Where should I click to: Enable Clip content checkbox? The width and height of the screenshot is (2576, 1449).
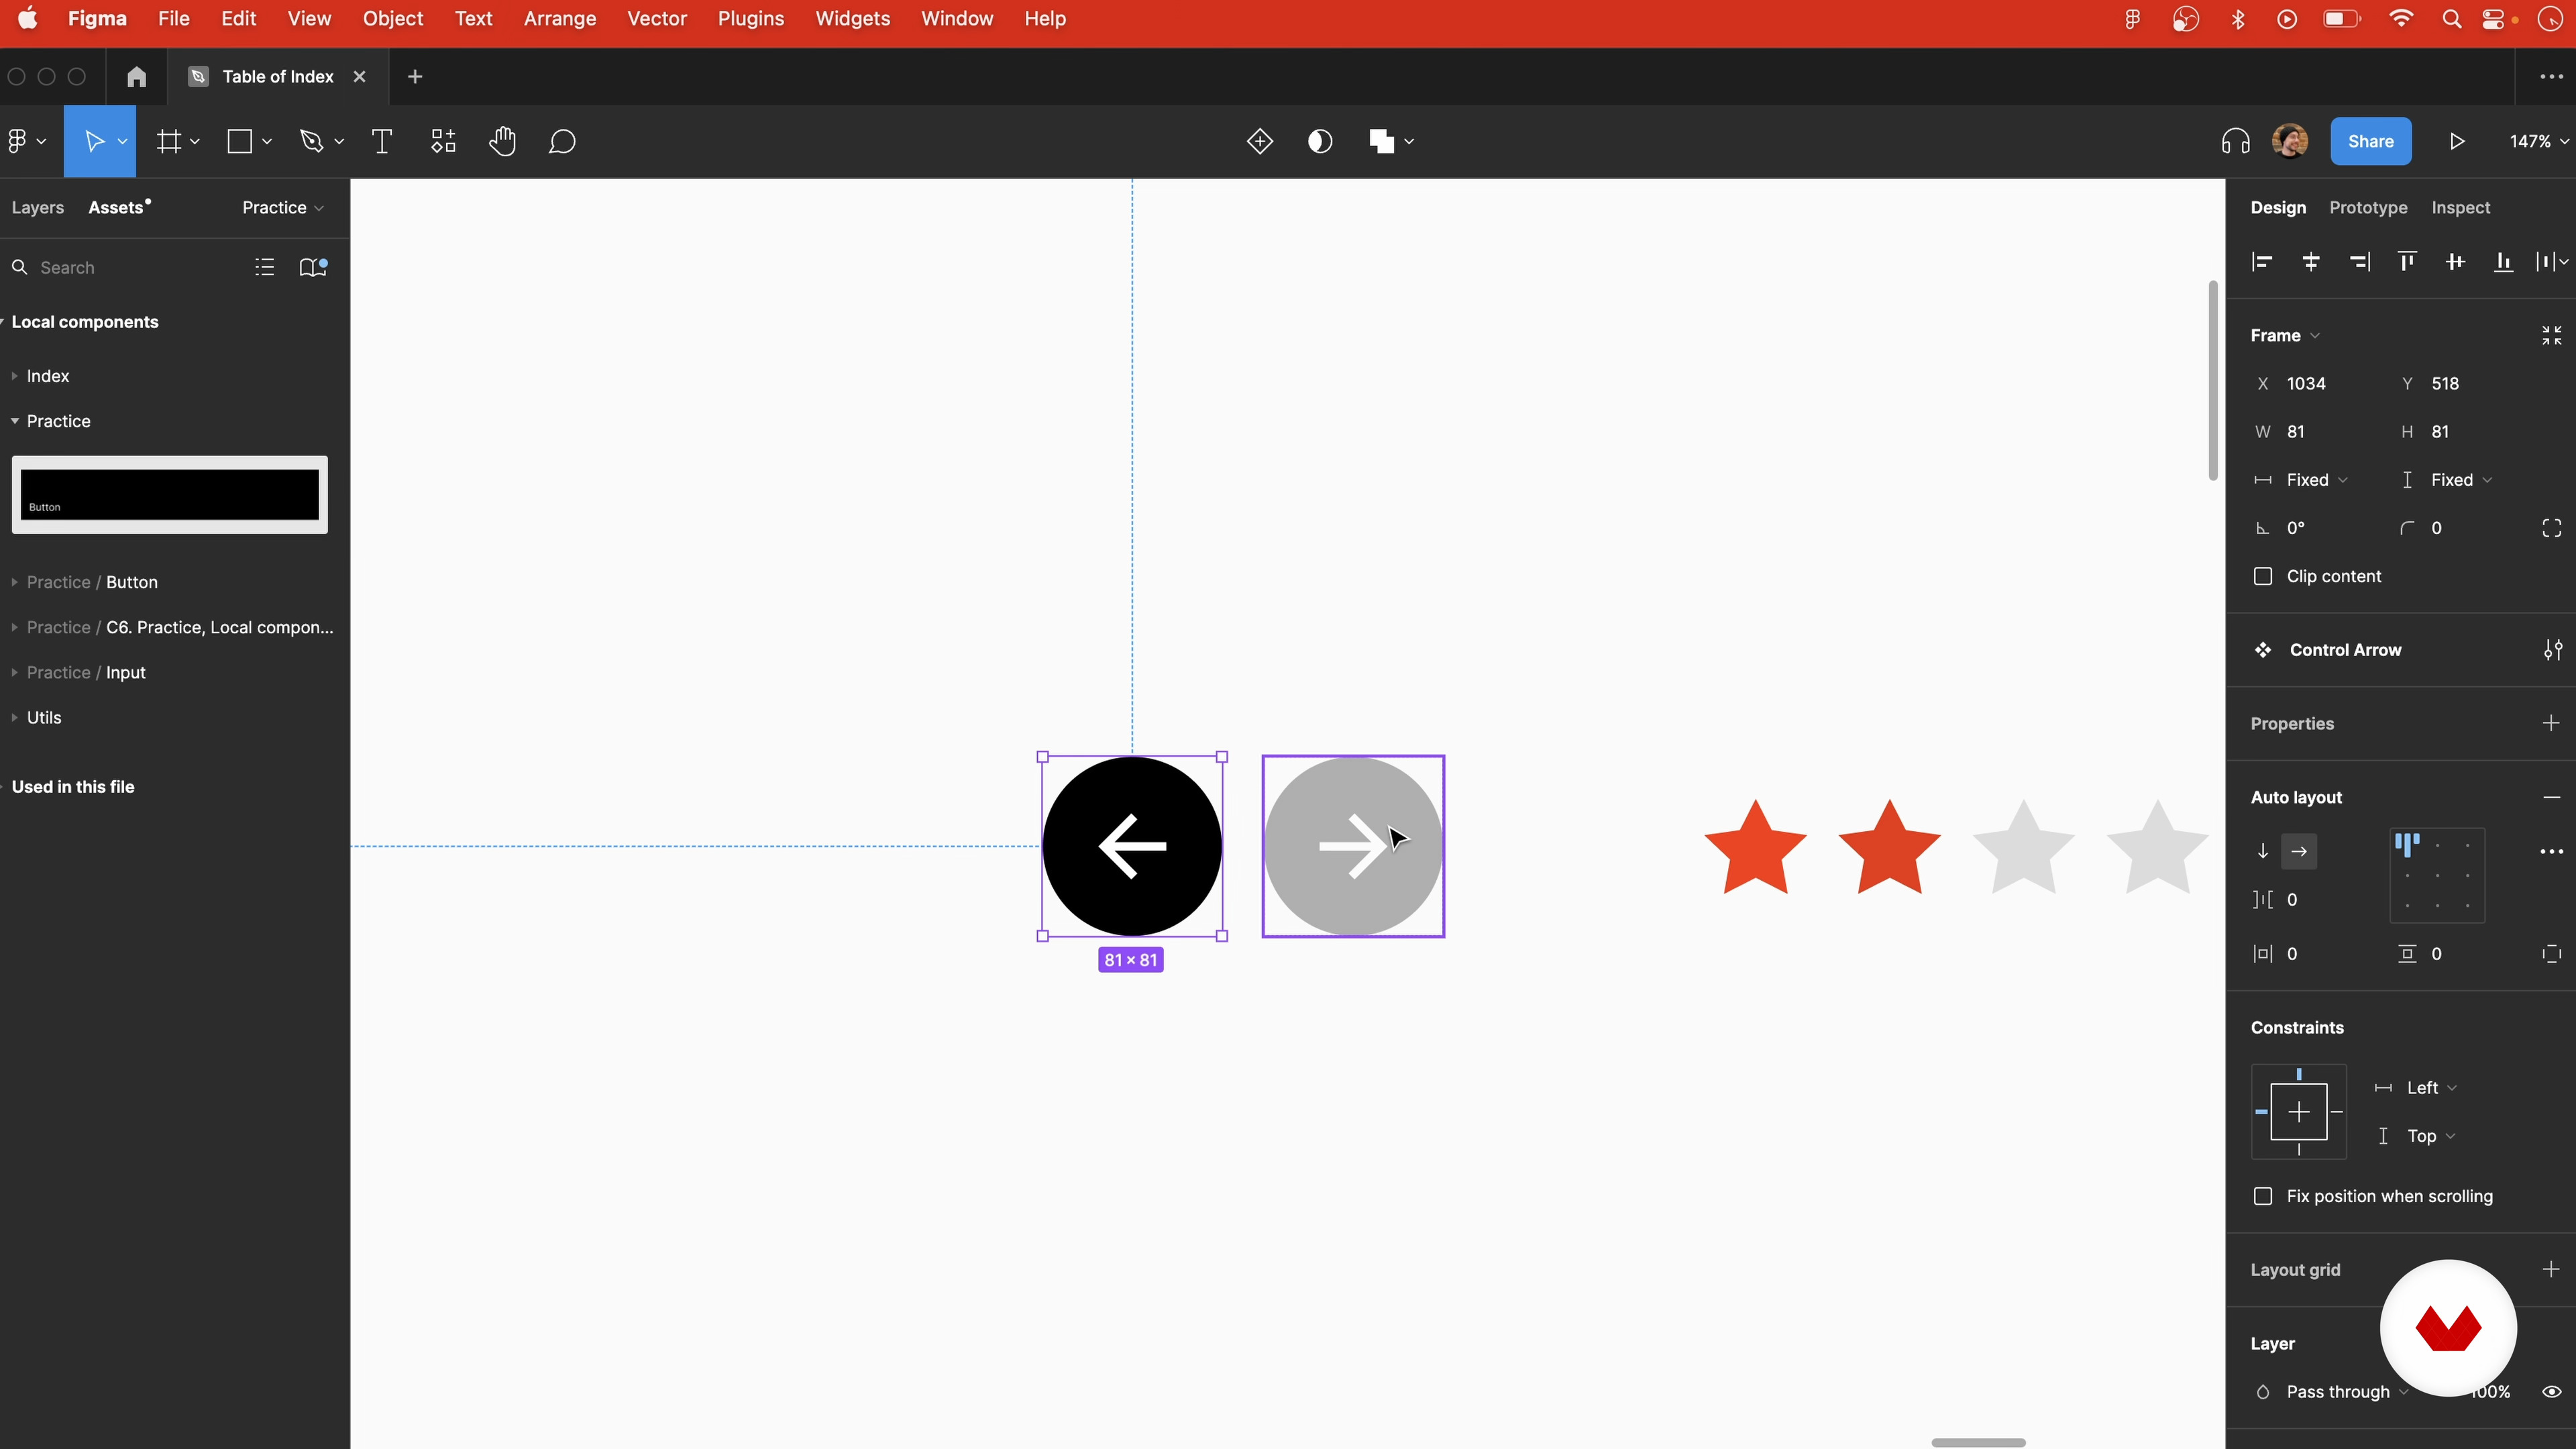(2263, 576)
